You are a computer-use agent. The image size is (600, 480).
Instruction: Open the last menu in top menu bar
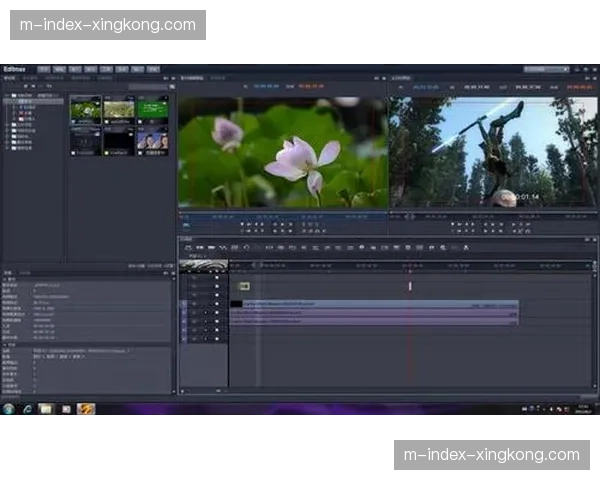153,69
